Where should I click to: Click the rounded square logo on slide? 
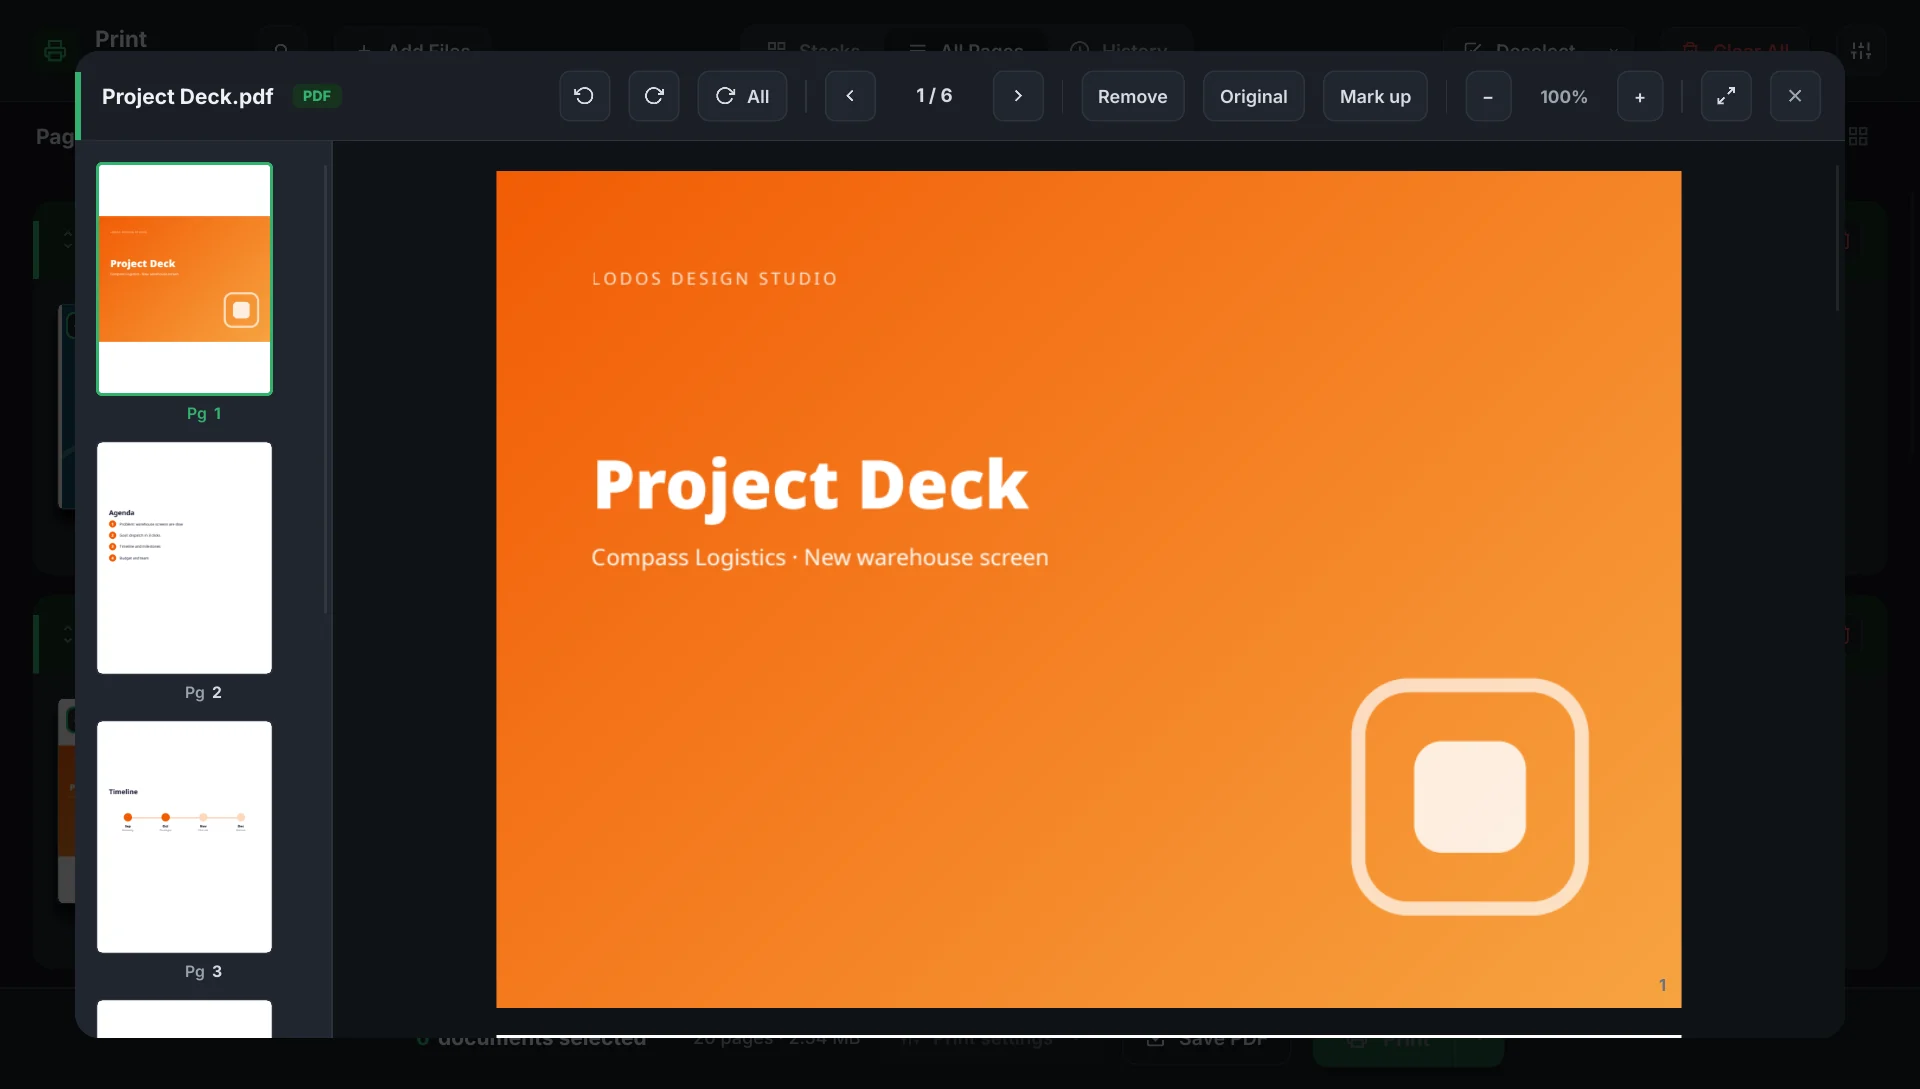pos(1470,797)
